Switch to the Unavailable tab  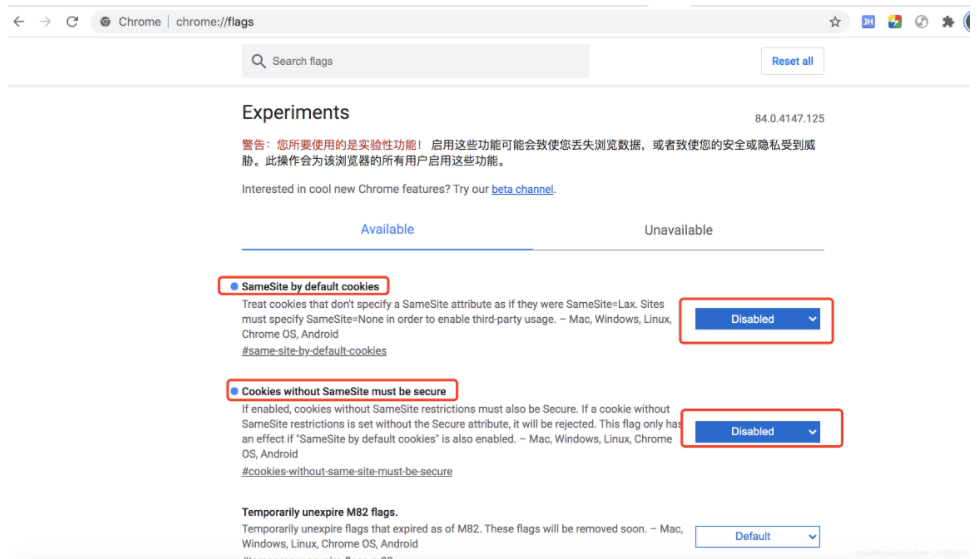678,231
